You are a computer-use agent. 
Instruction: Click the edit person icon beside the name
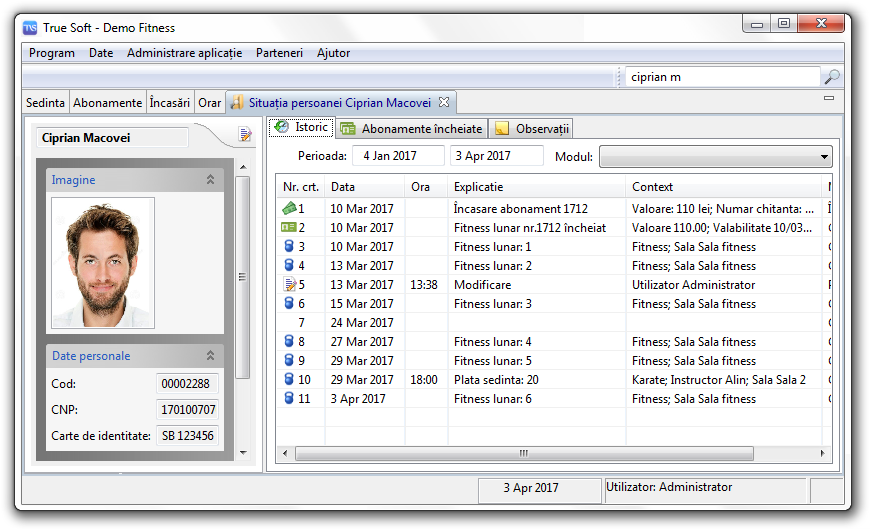point(246,135)
